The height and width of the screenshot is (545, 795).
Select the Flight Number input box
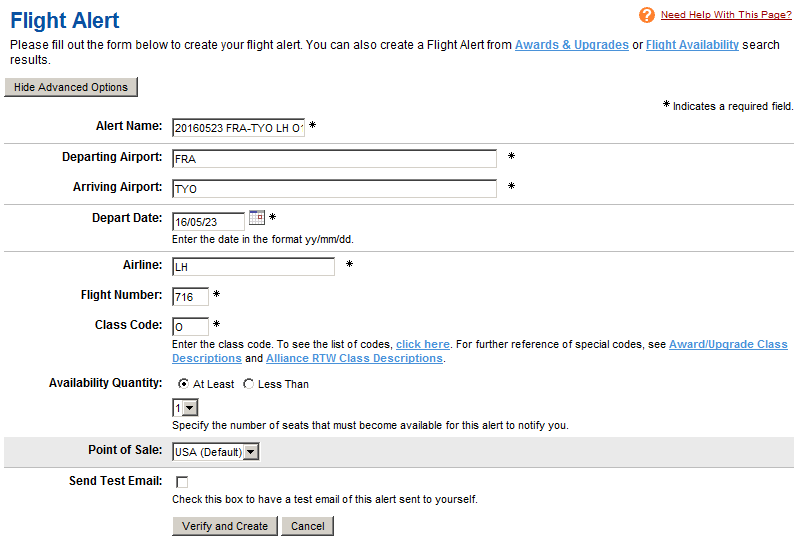(190, 297)
